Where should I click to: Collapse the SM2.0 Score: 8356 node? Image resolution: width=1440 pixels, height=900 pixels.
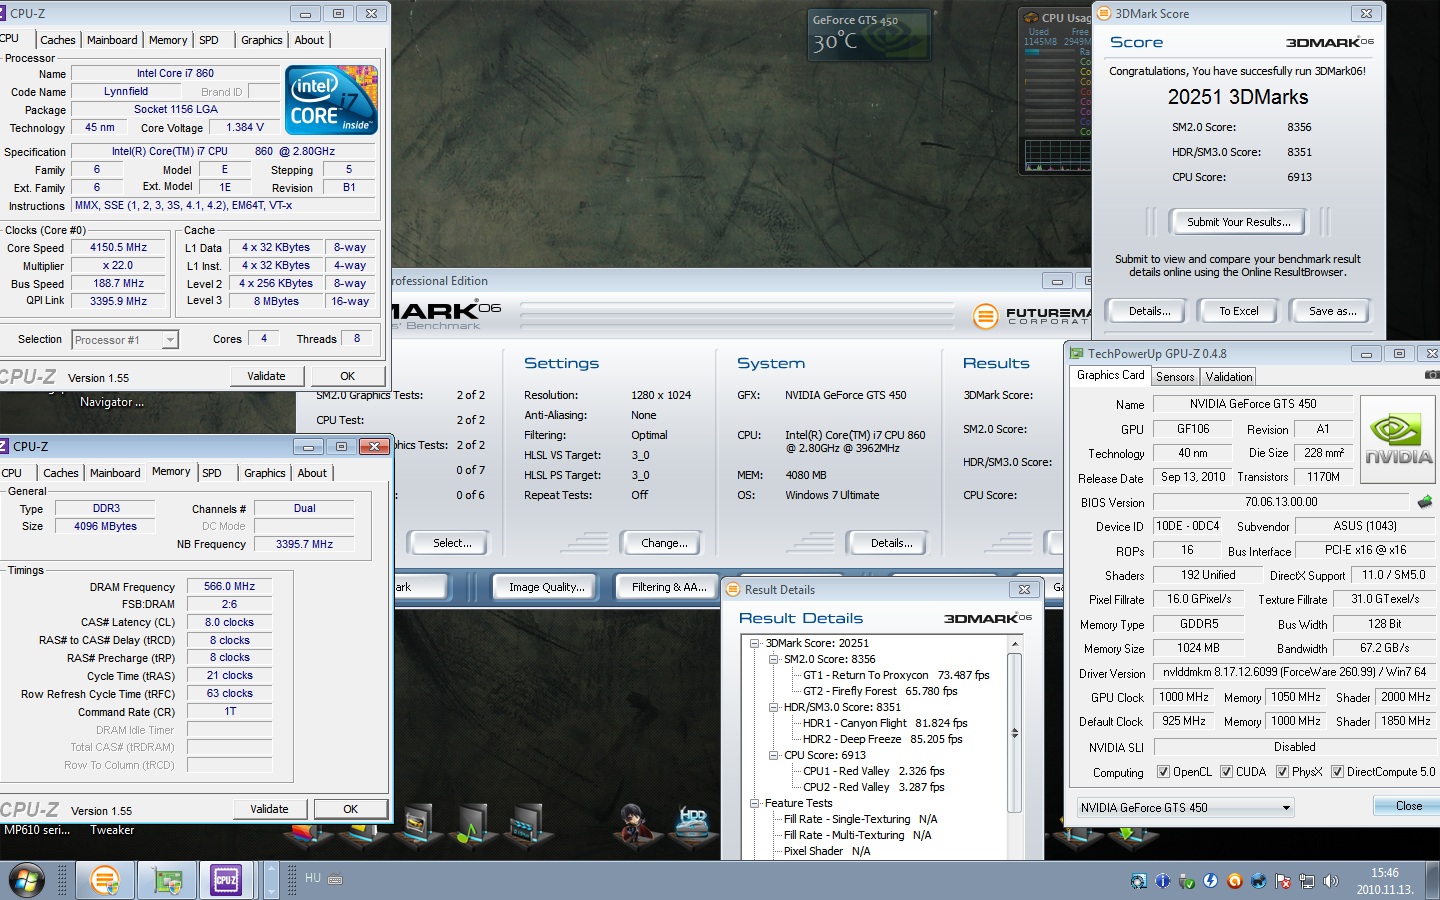773,659
